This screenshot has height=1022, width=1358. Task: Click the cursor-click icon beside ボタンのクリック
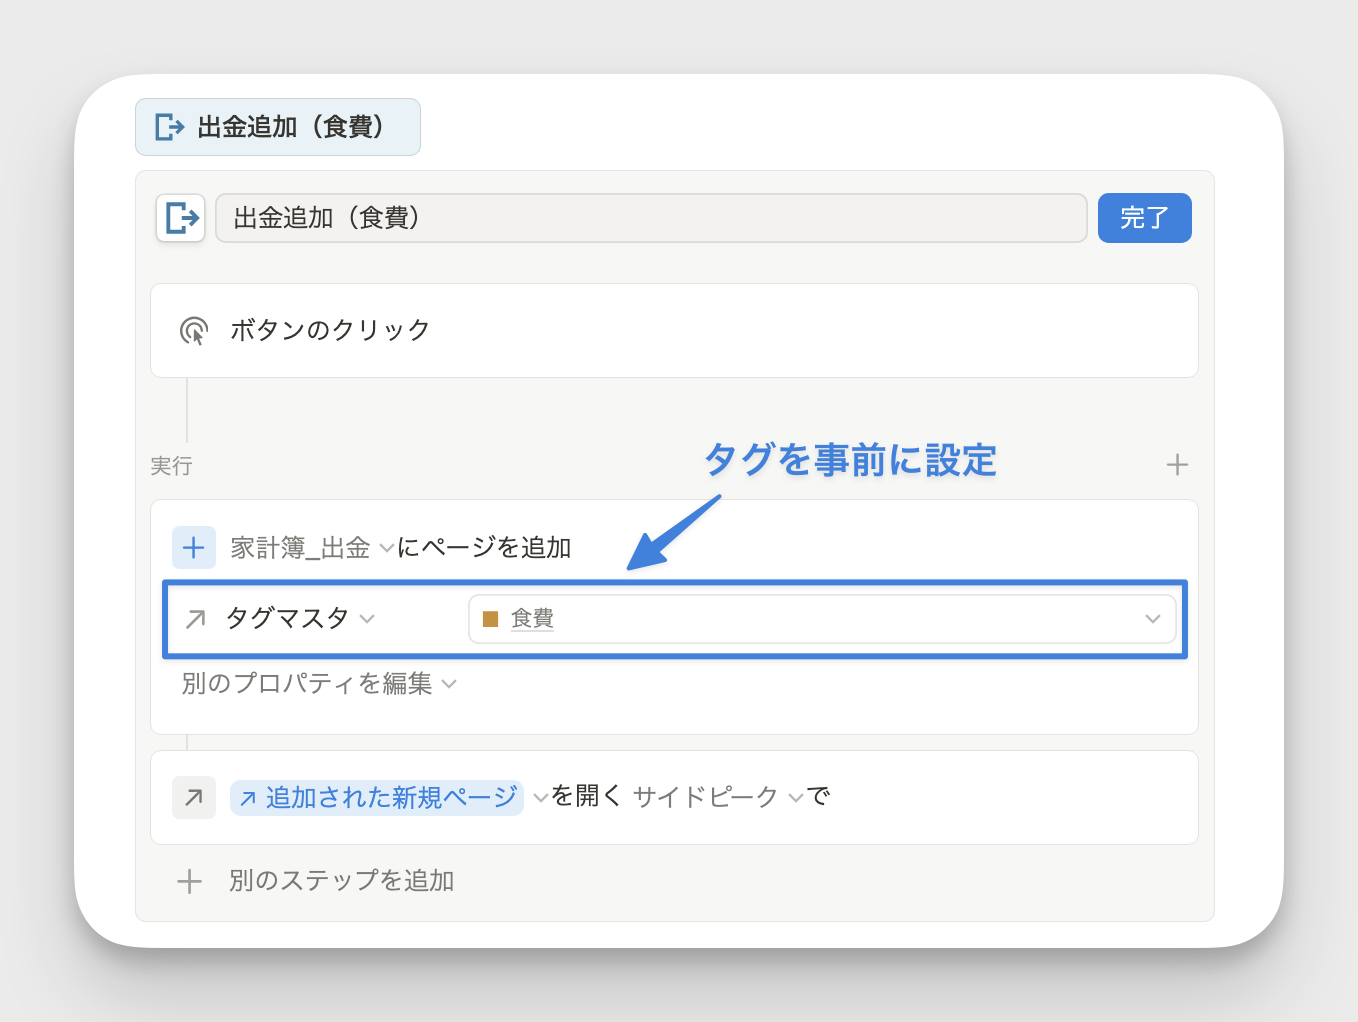194,330
